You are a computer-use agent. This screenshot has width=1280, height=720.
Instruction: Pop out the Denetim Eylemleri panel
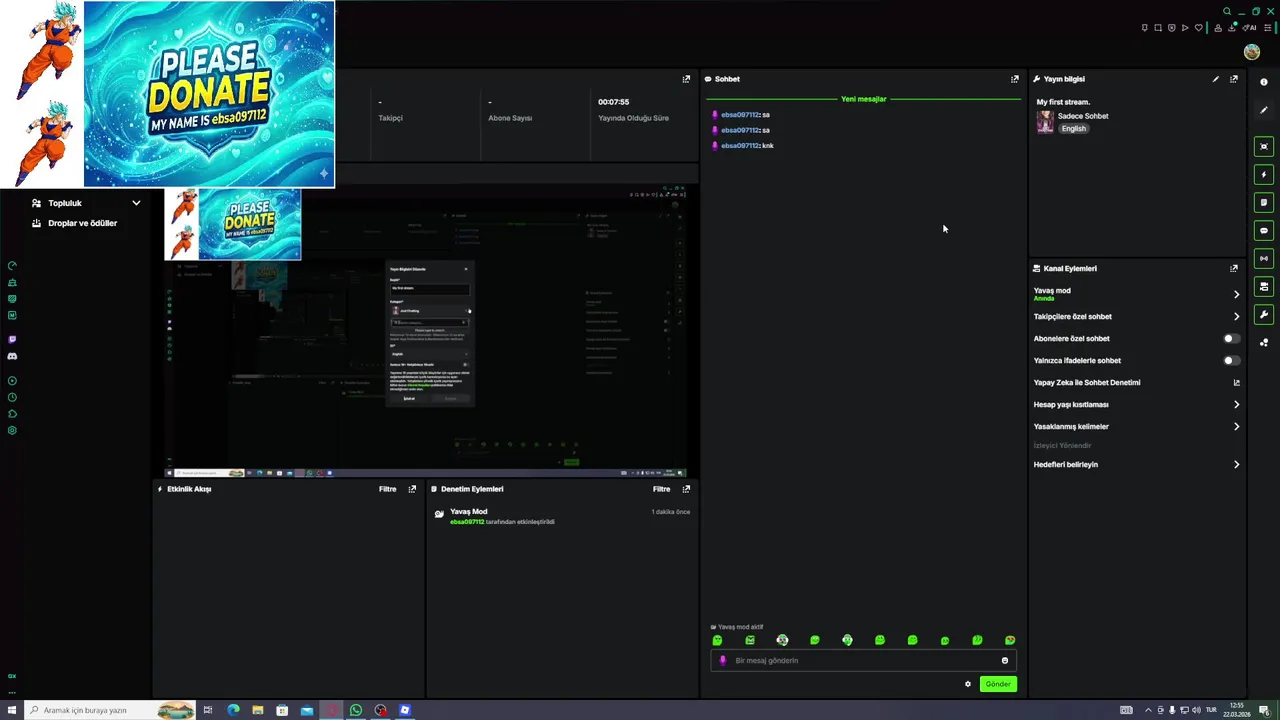[686, 489]
